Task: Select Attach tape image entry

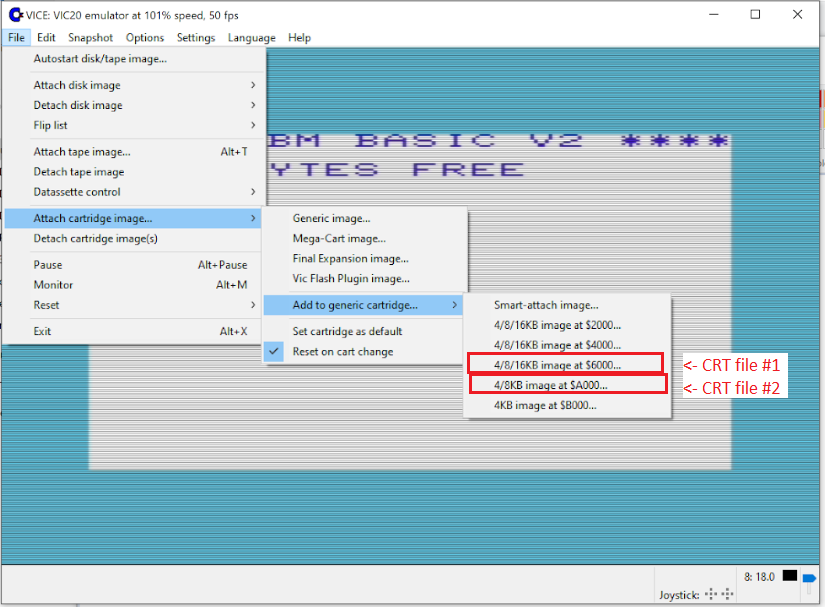Action: click(133, 151)
